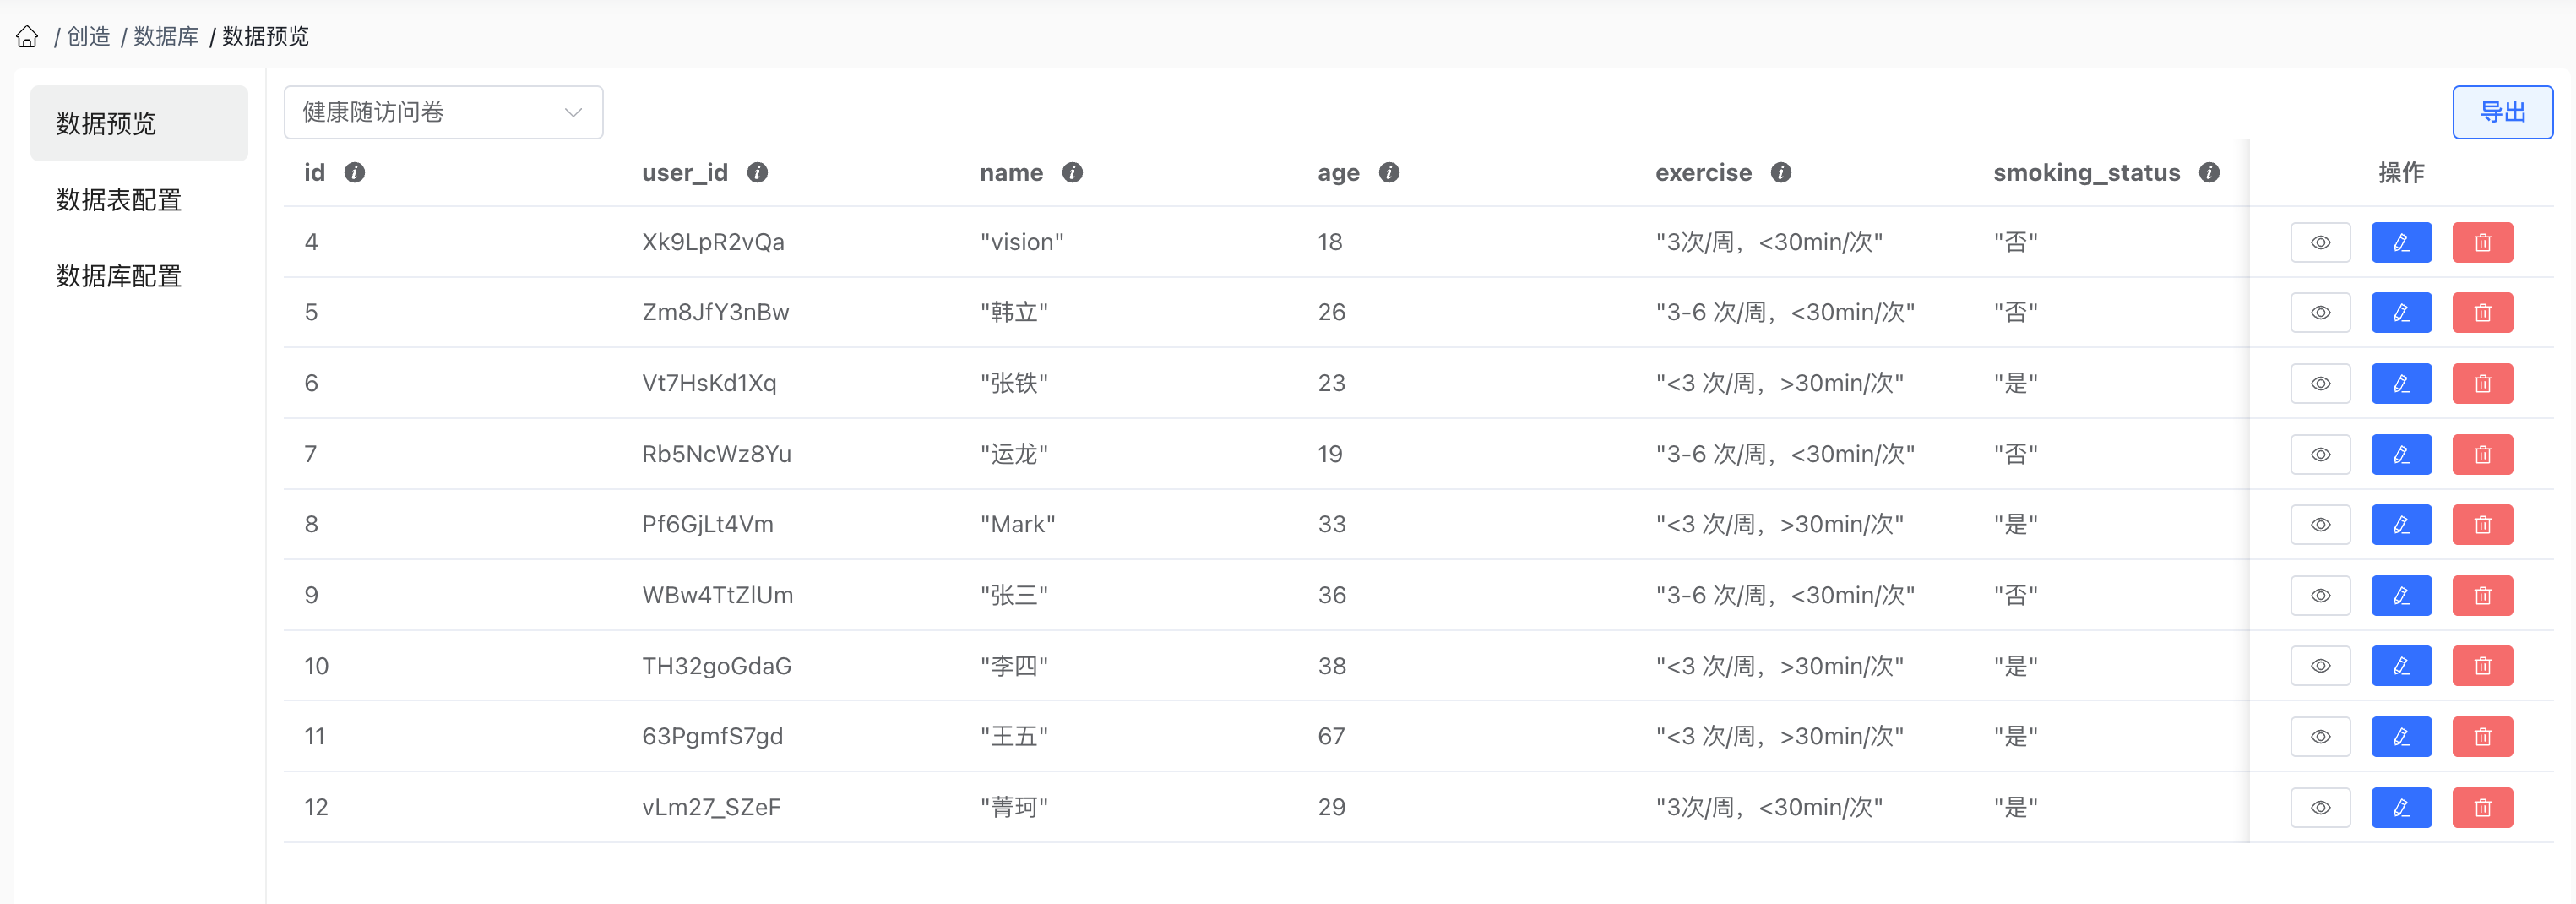2576x904 pixels.
Task: Edit the row for "张三"
Action: [x=2402, y=595]
